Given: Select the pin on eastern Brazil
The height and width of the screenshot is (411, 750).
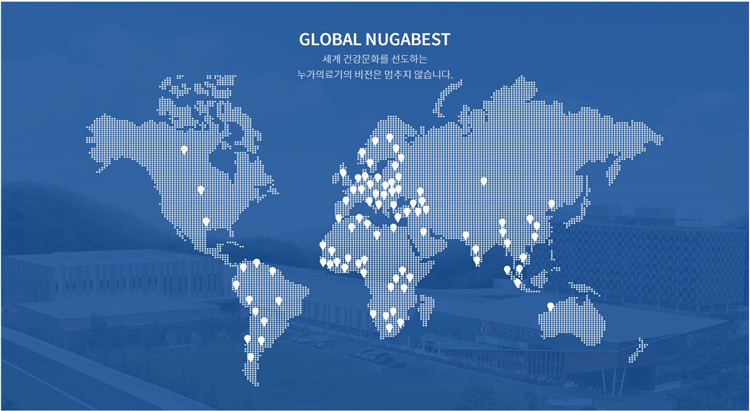Looking at the screenshot, I should tap(278, 301).
